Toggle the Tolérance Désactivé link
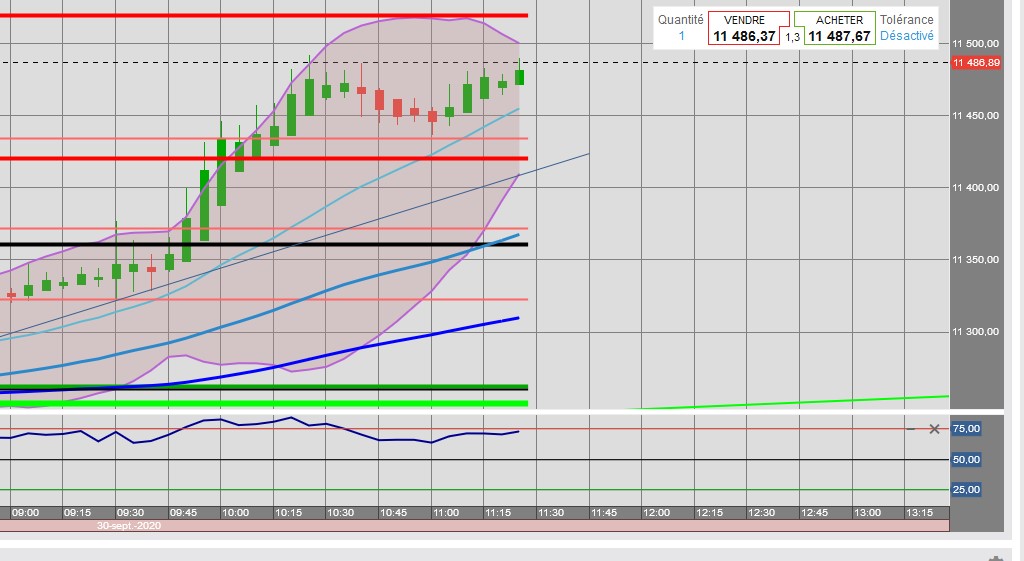Viewport: 1024px width, 561px height. click(x=906, y=36)
